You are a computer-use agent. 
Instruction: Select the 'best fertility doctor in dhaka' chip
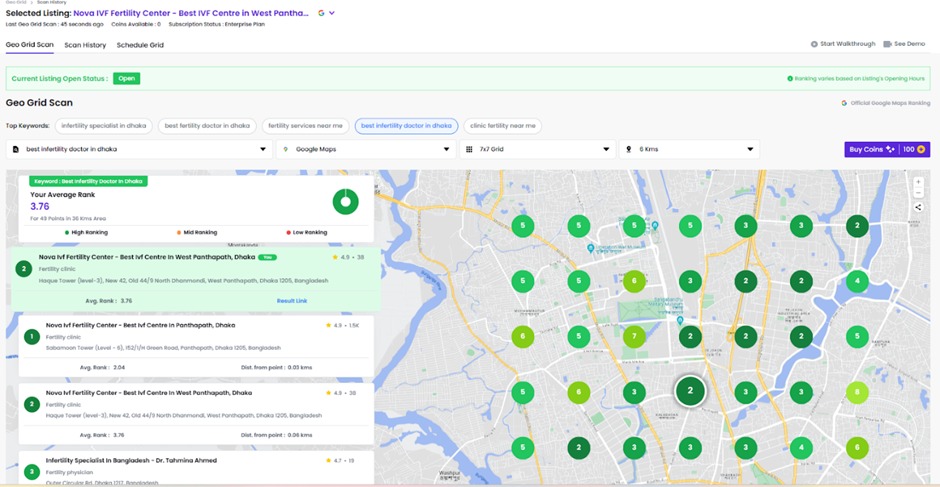pos(207,126)
